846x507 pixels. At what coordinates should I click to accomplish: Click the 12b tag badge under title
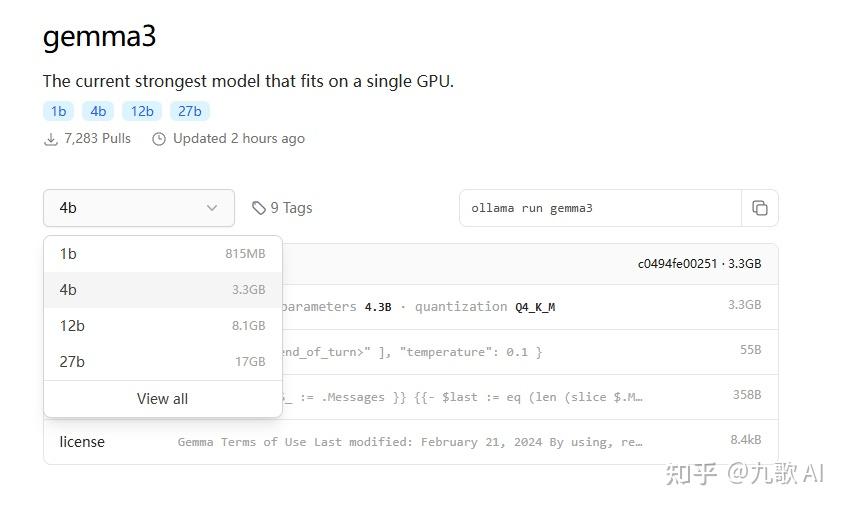[142, 111]
